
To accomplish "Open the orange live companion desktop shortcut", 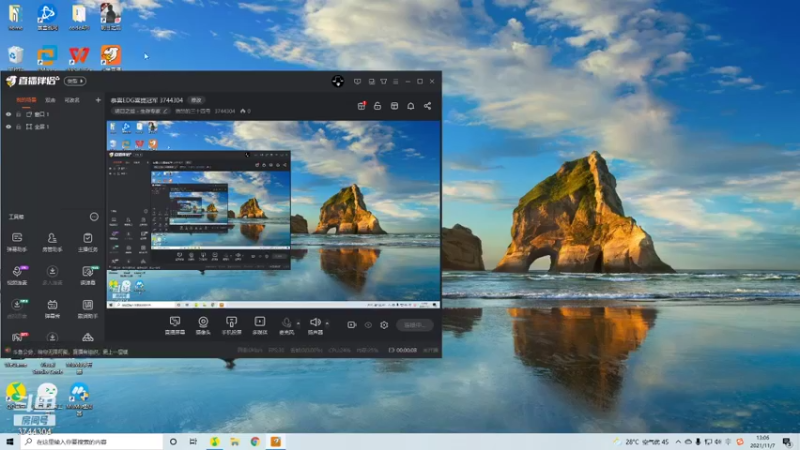I will (111, 57).
